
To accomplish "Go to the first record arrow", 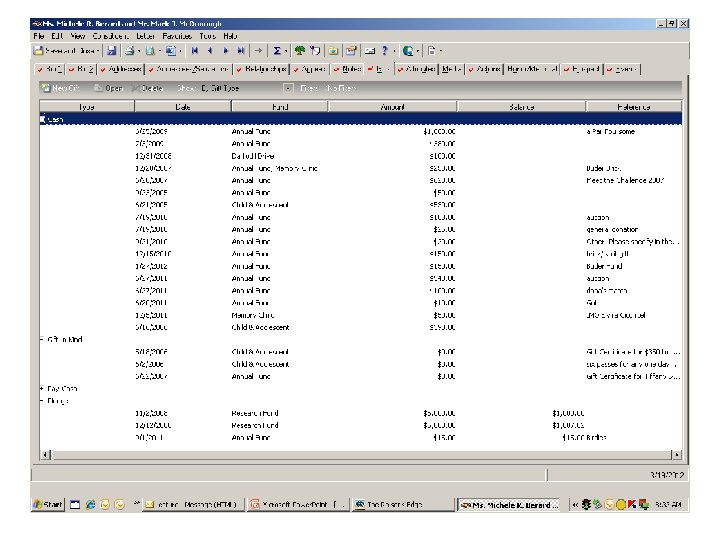I will click(195, 51).
